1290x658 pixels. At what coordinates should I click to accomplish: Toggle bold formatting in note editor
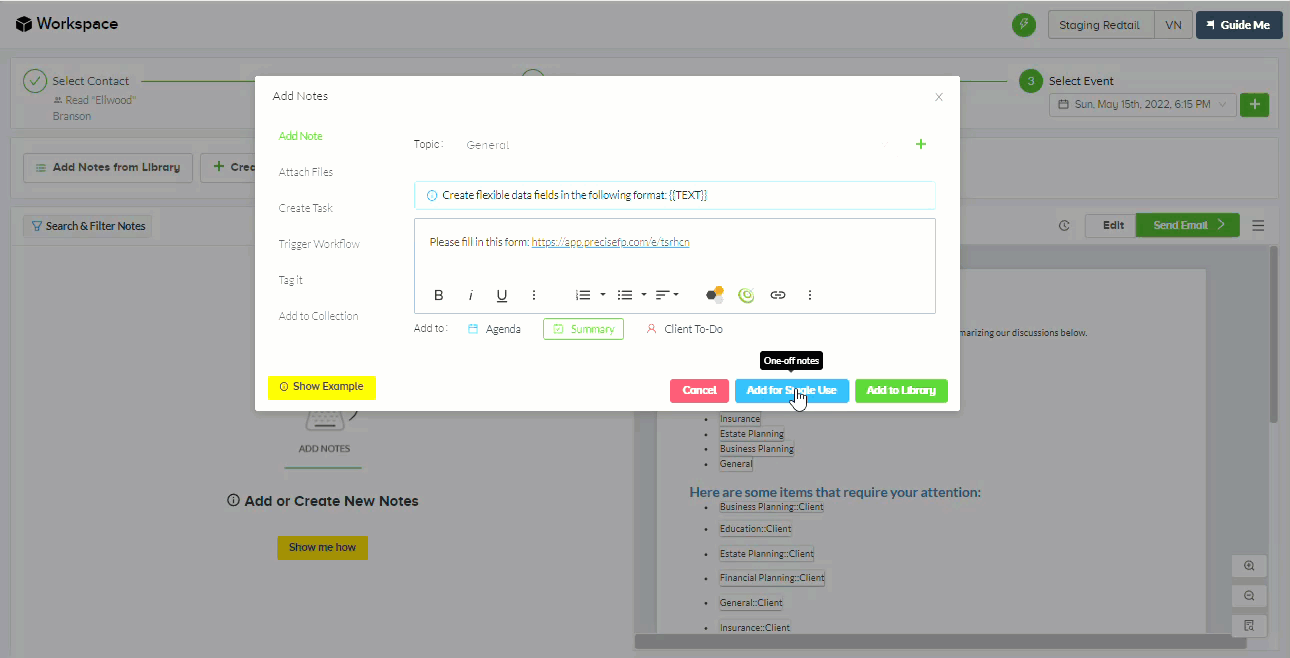tap(438, 295)
